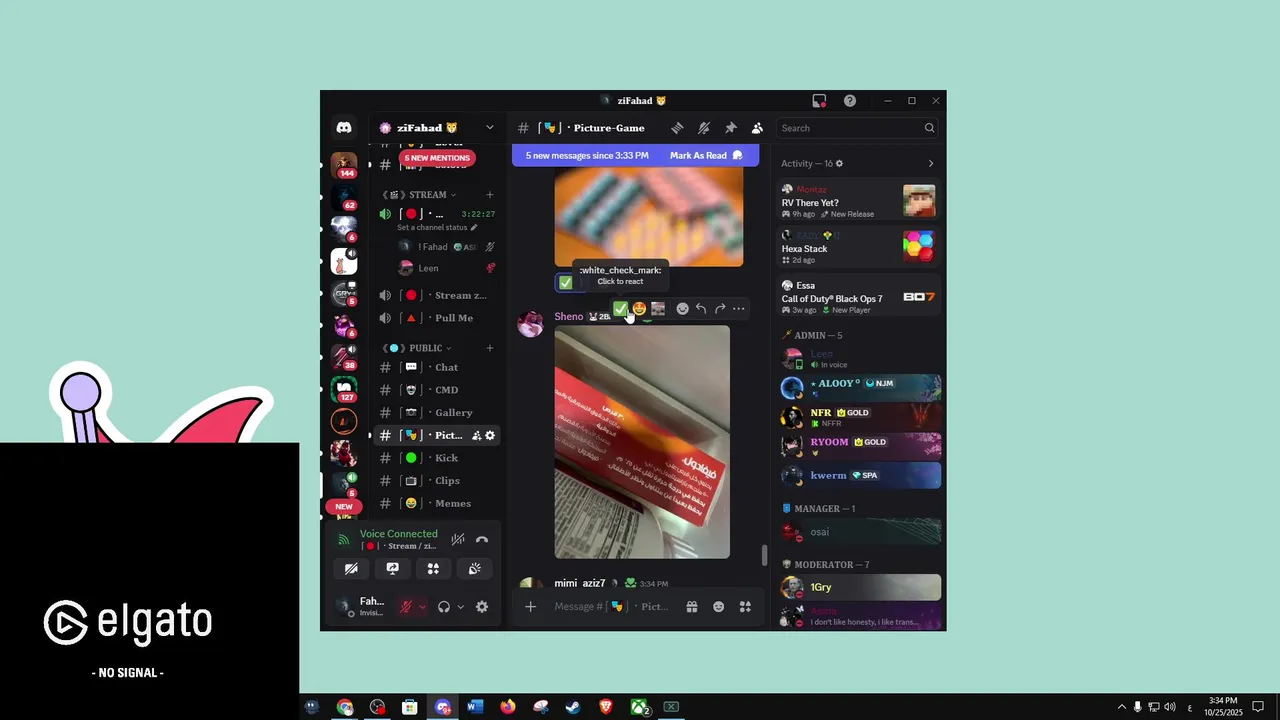Open the gift icon in message bar
Image resolution: width=1280 pixels, height=720 pixels.
691,607
